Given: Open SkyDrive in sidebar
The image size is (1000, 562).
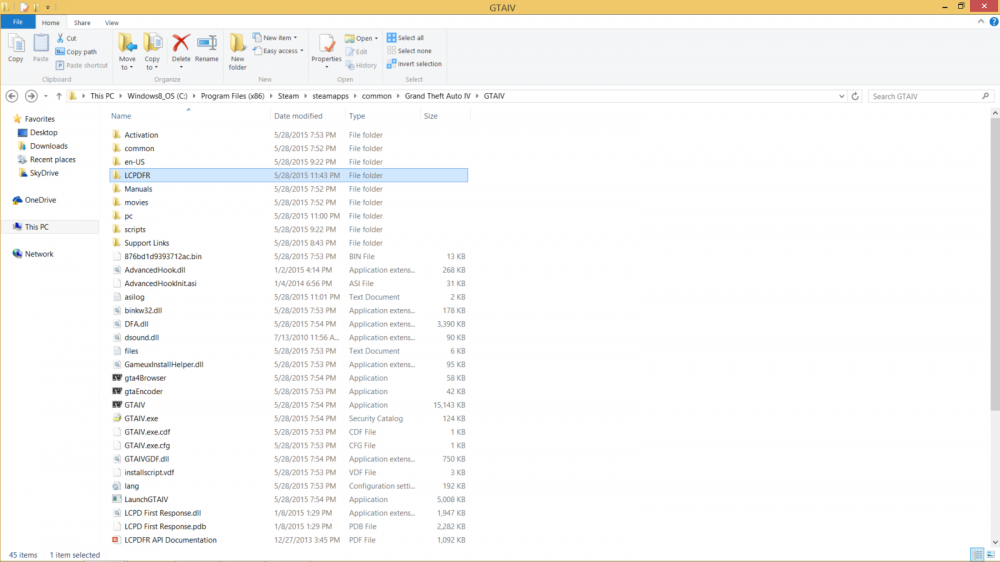Looking at the screenshot, I should coord(38,173).
